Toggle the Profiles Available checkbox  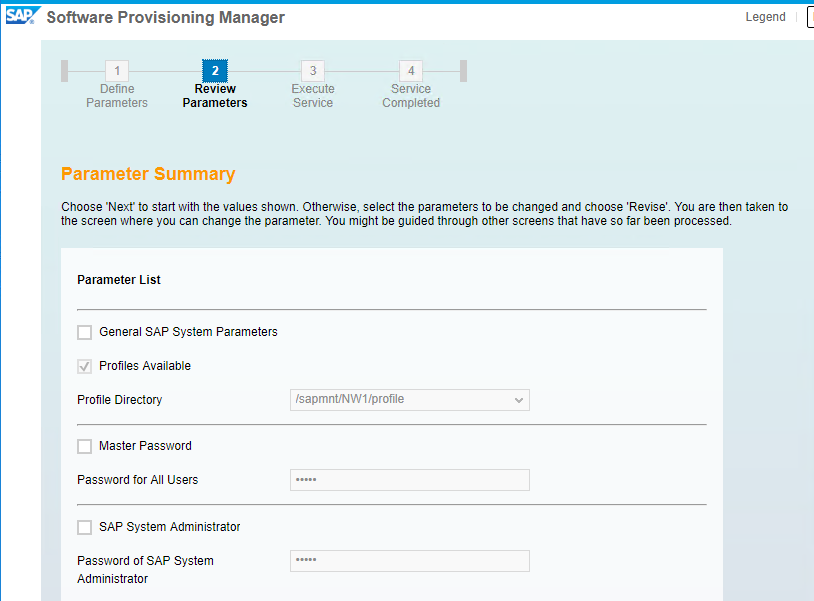(85, 366)
